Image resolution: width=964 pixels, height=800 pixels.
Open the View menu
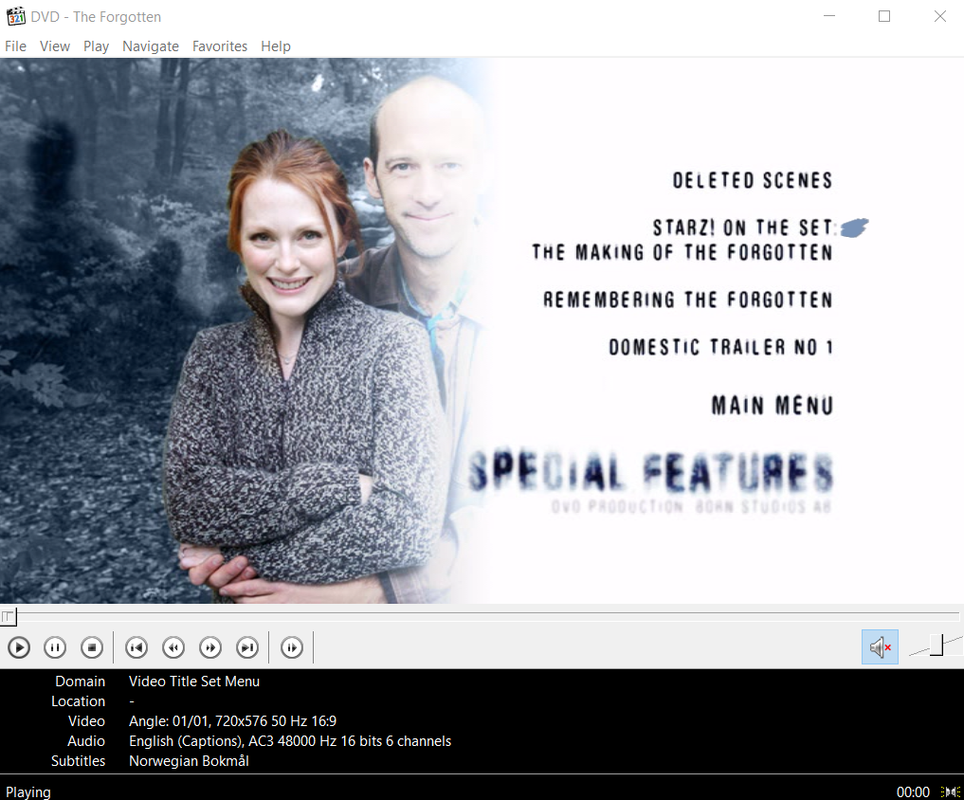(55, 46)
